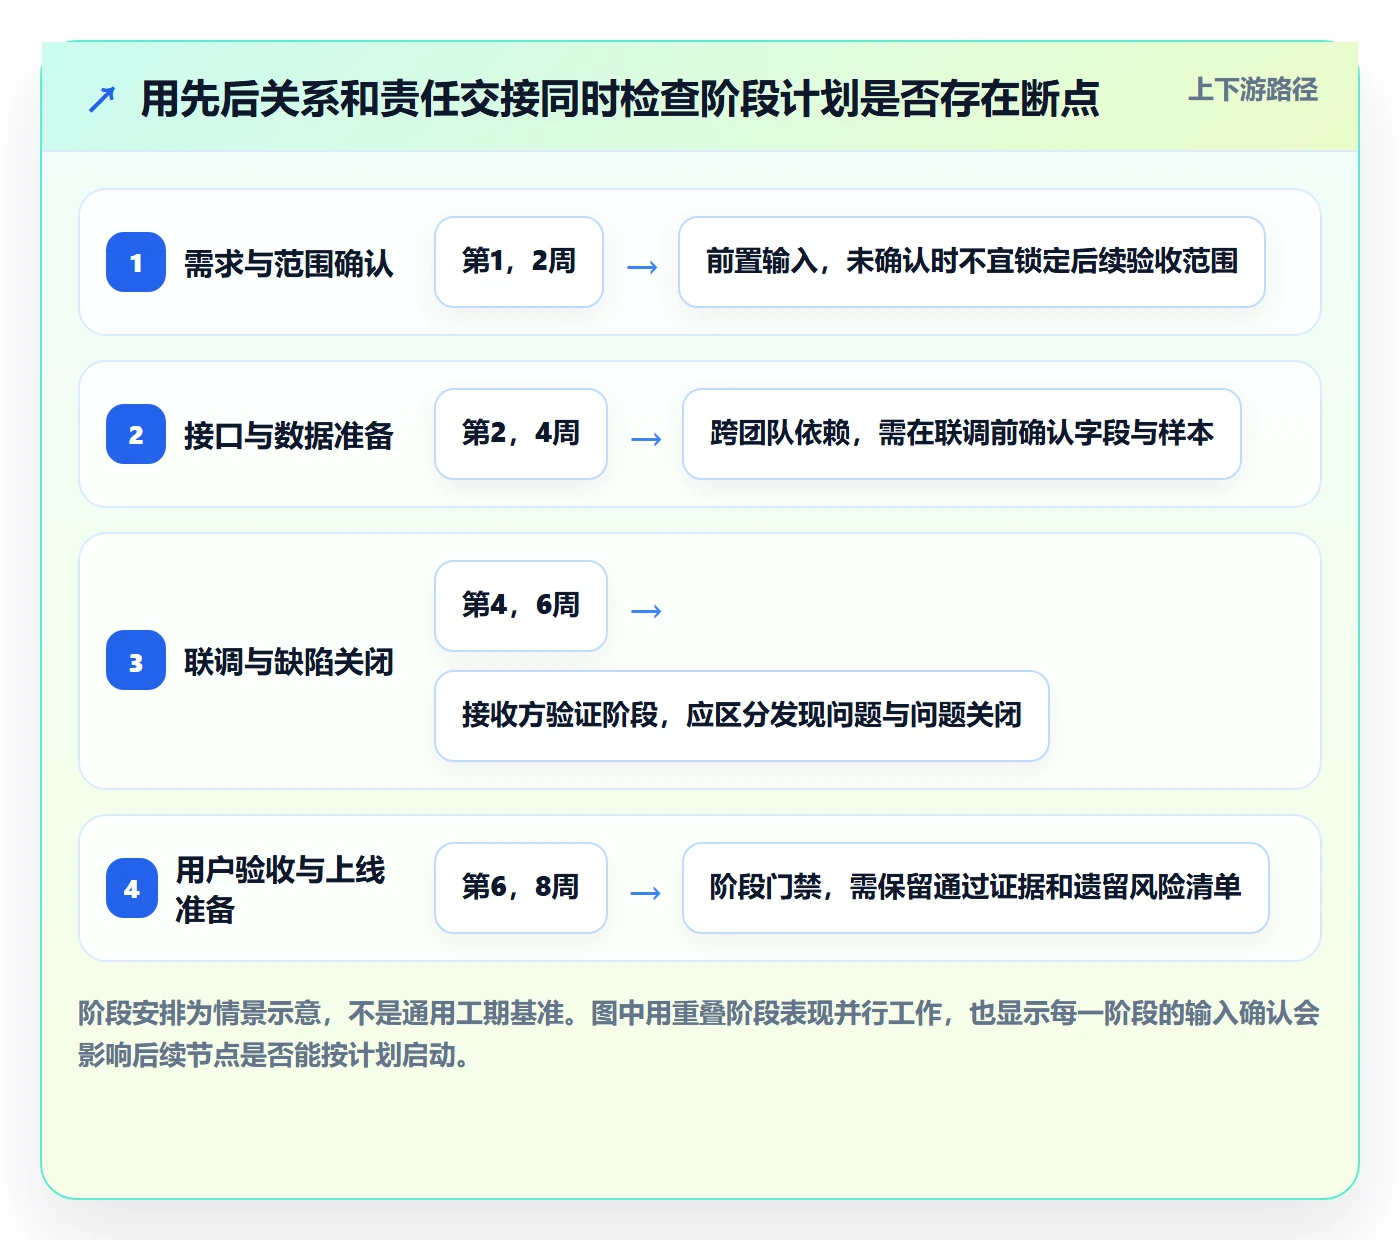Click the 第6，8周 week chip

[x=521, y=888]
